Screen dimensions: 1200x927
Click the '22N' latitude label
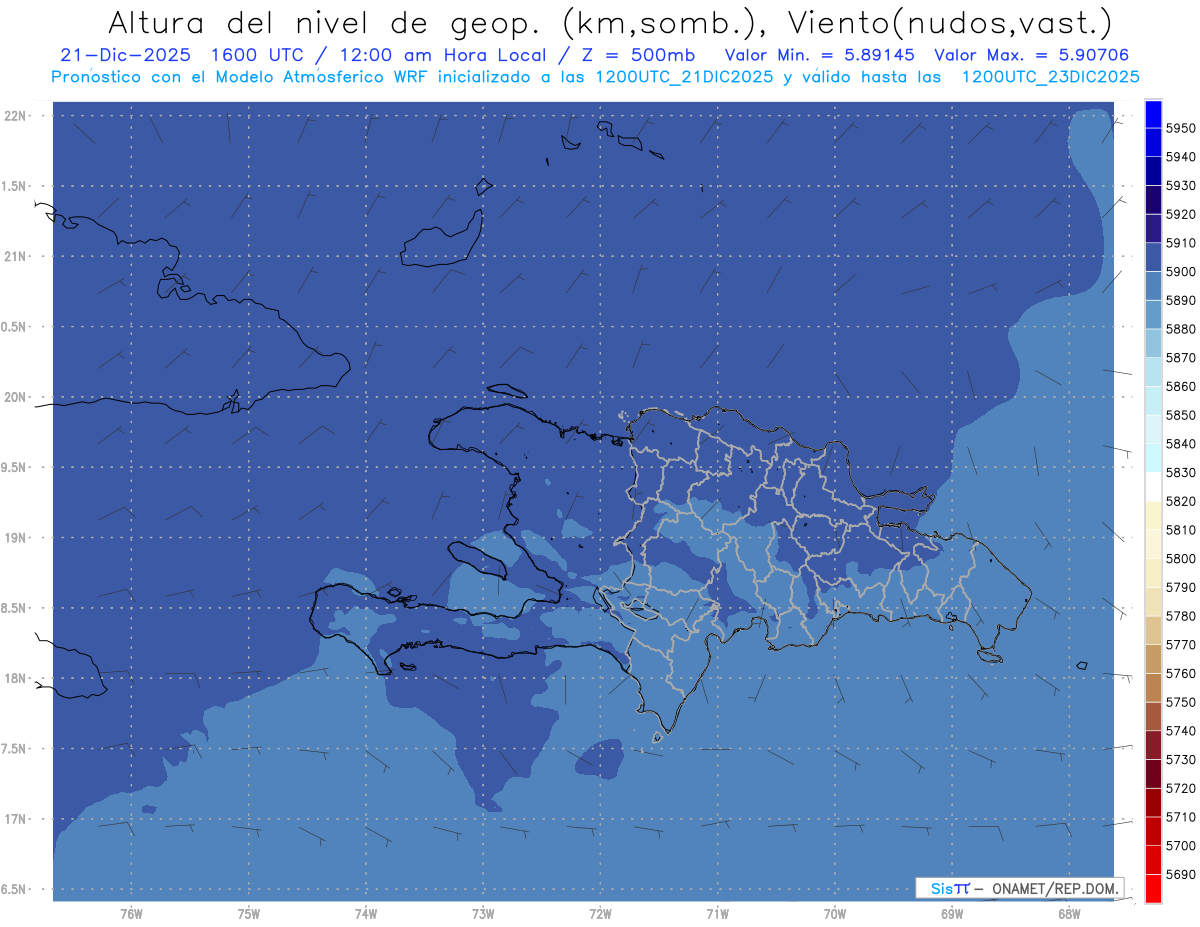point(17,116)
